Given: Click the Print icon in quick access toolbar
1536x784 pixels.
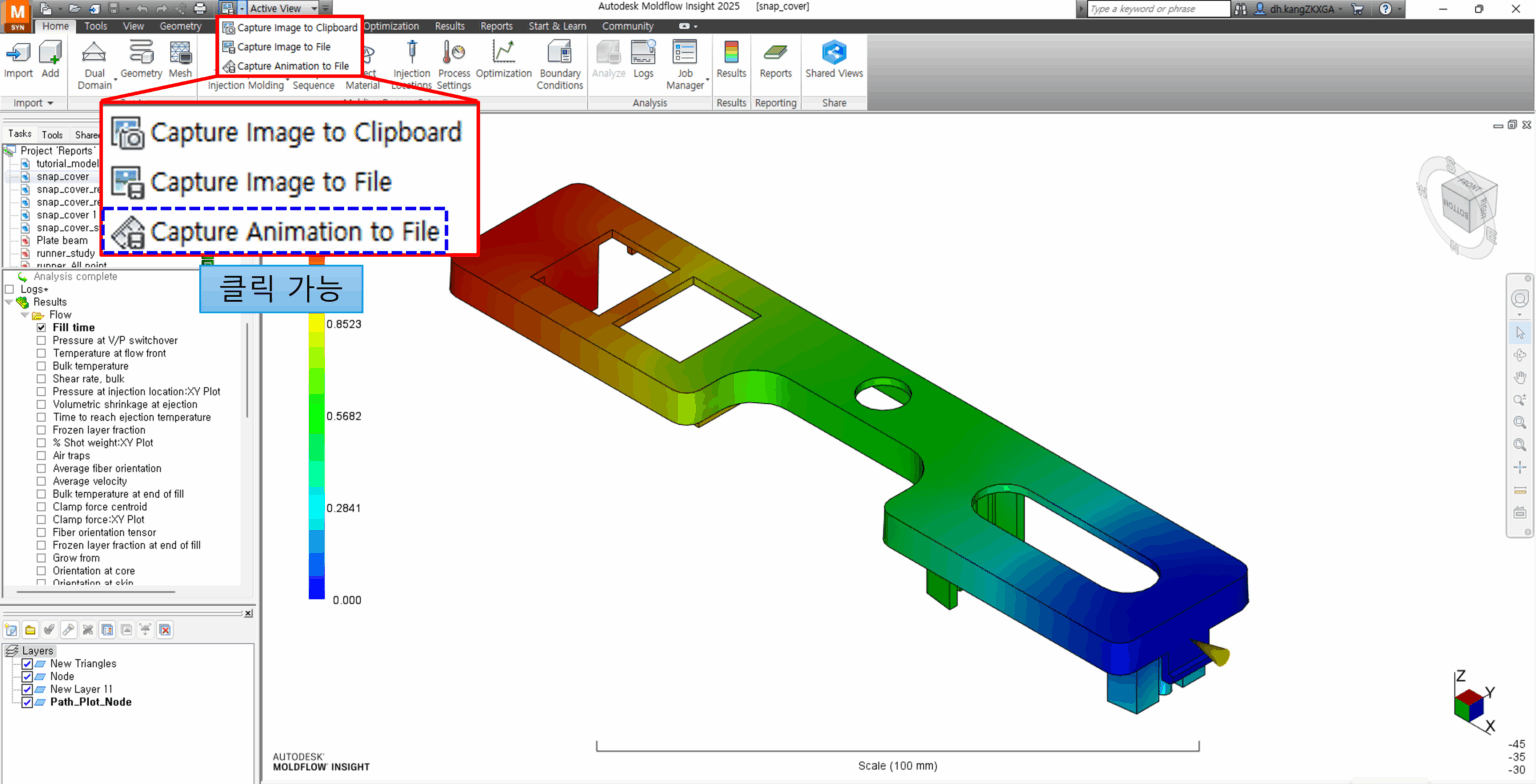Looking at the screenshot, I should [x=200, y=8].
